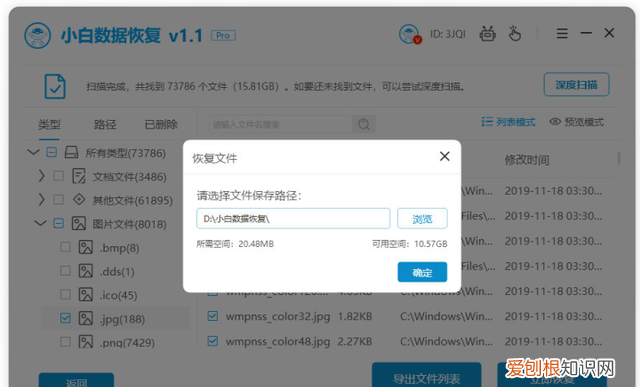Select the .ico(45) tree row label
This screenshot has height=387, width=640.
118,295
